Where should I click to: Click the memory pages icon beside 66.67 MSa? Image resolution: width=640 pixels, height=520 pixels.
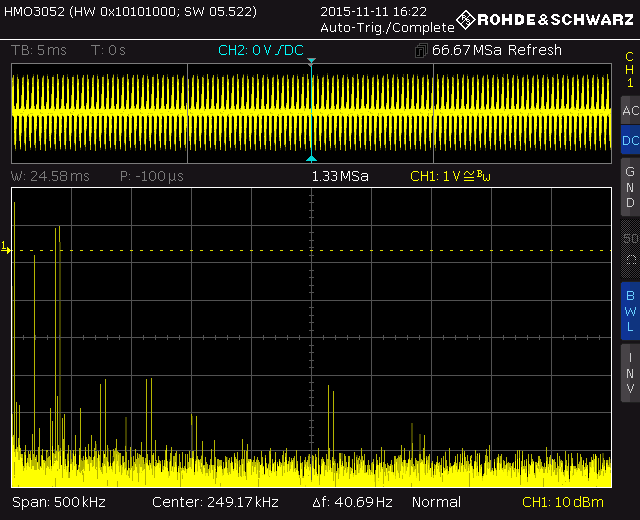tap(420, 51)
